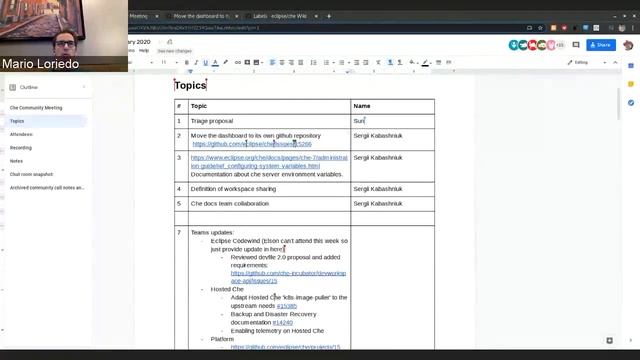Screen dimensions: 640x360
Task: Switch to the Meeting browser tab
Action: [x=143, y=16]
